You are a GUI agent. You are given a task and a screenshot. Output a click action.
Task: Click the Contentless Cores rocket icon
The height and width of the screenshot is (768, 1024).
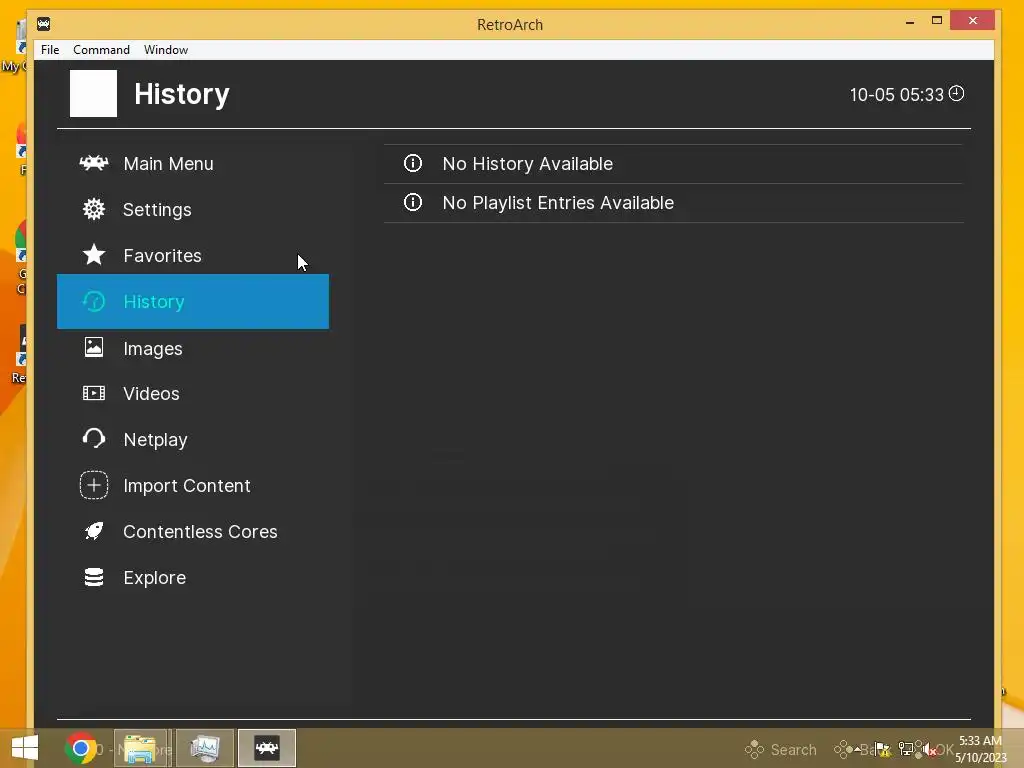point(94,531)
